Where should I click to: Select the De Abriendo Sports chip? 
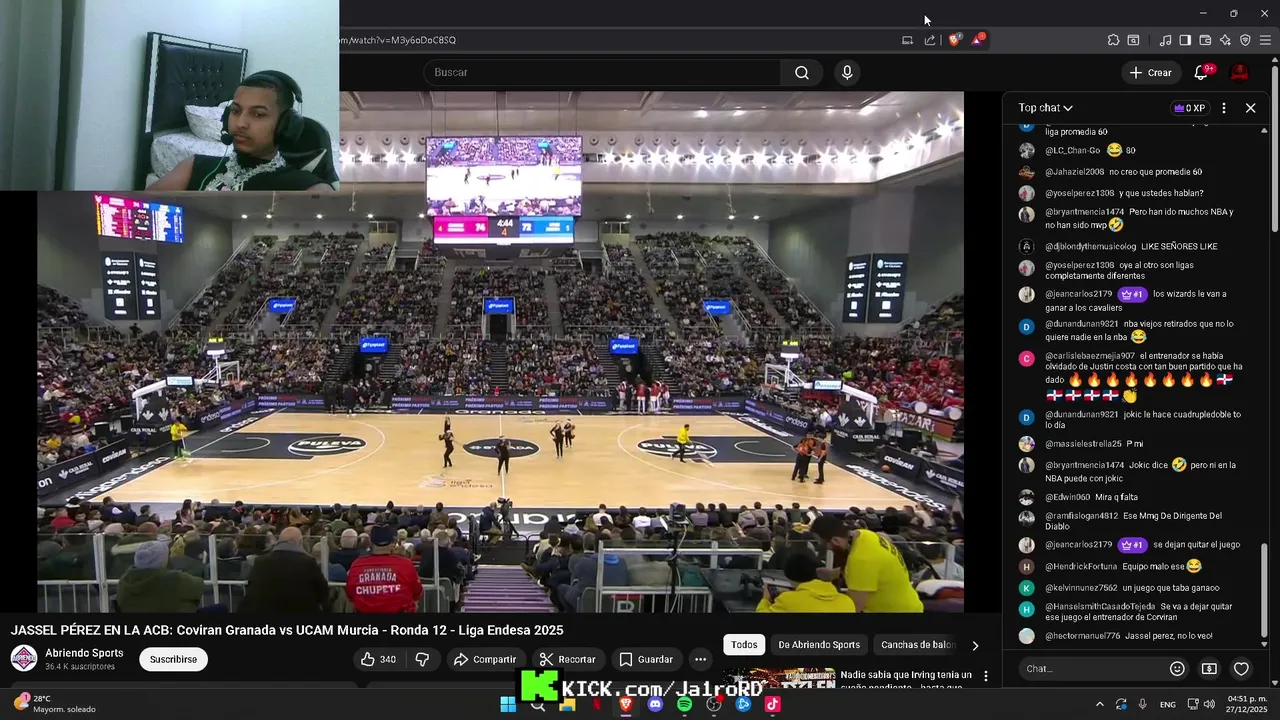pyautogui.click(x=819, y=645)
